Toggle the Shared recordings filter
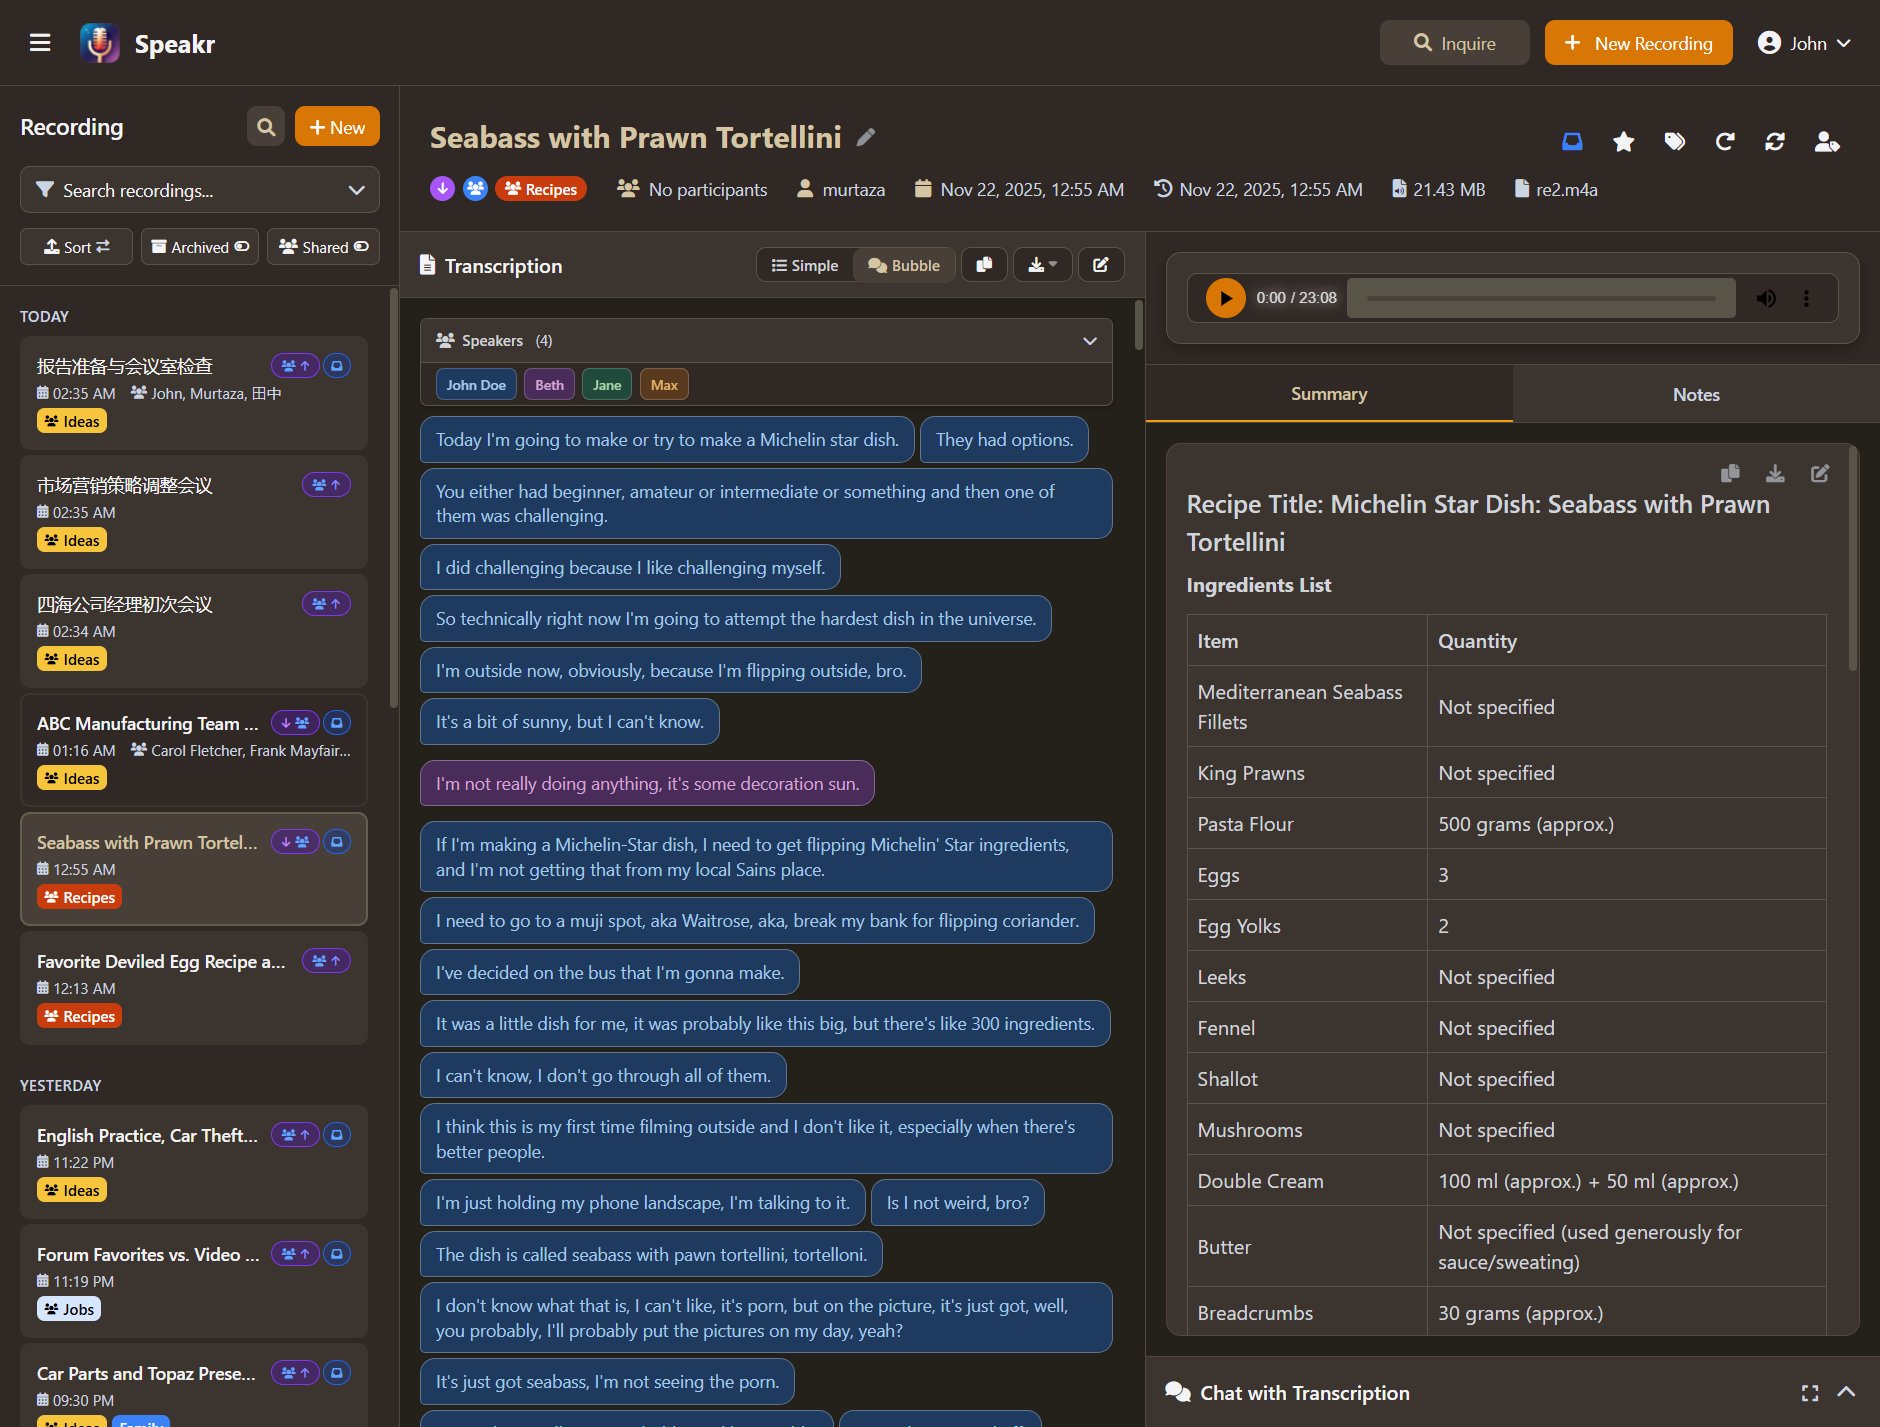Screen dimensions: 1880x1427 pyautogui.click(x=322, y=247)
